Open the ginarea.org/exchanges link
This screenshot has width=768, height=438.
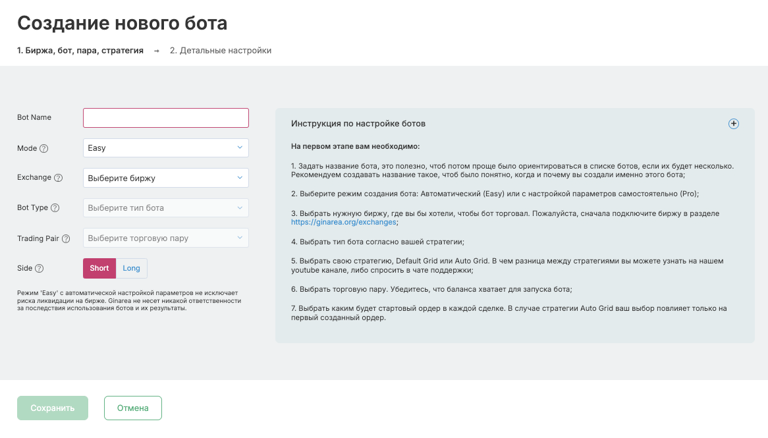343,222
